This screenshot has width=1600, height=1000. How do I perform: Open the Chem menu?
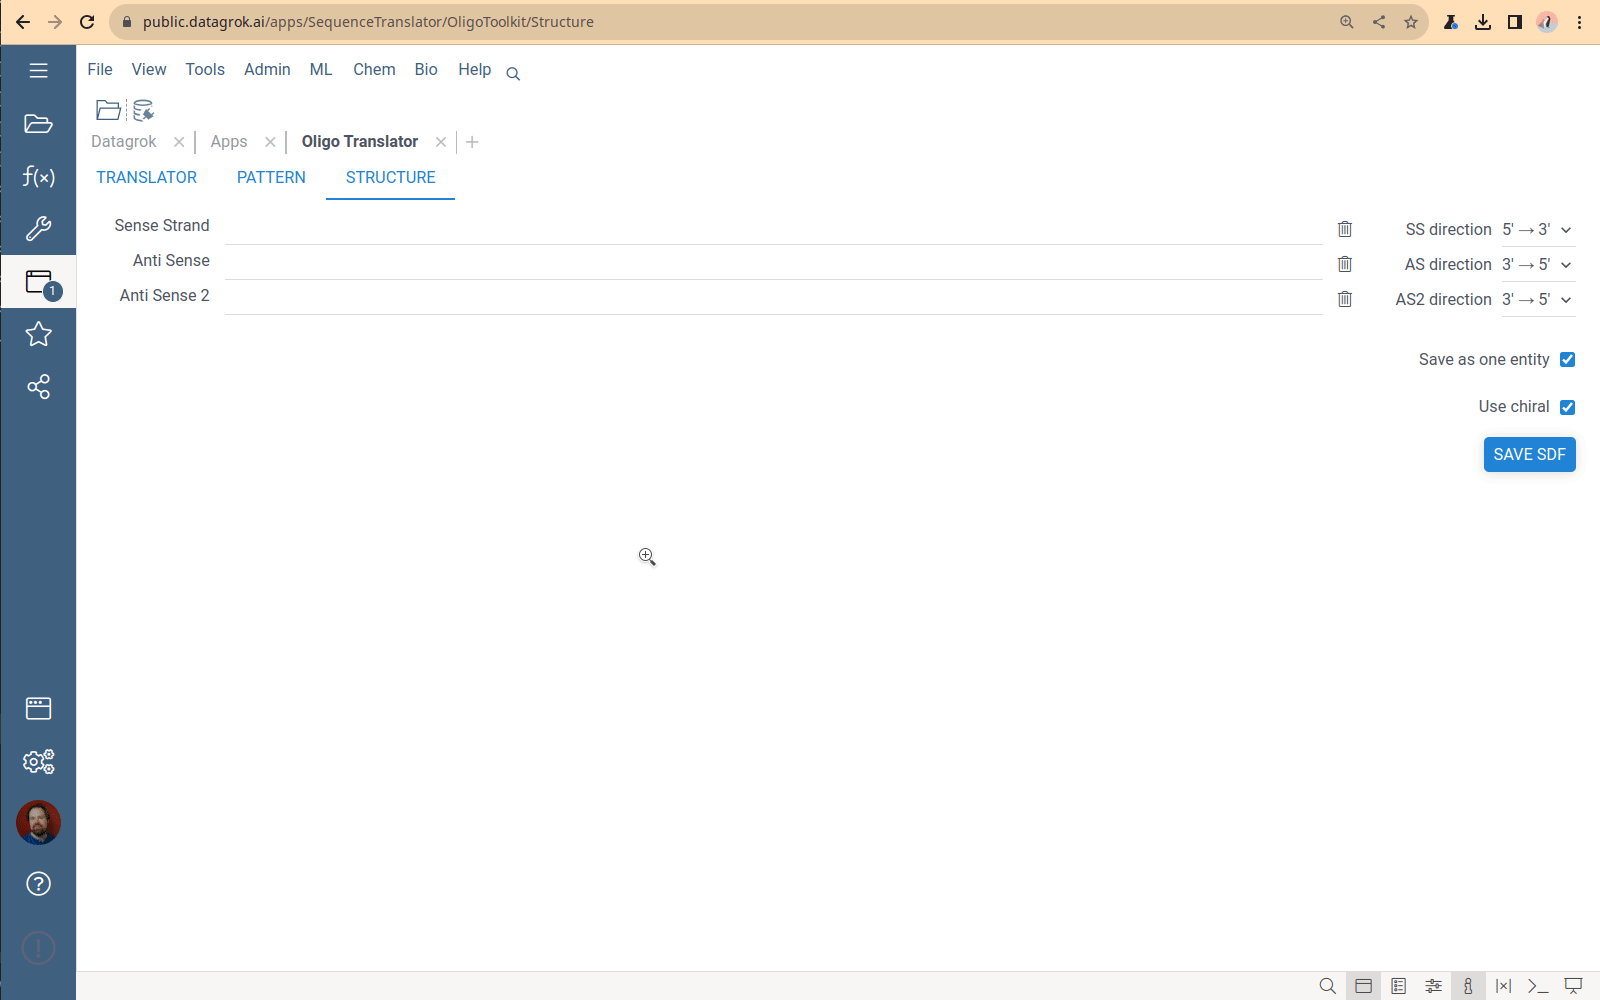click(x=374, y=69)
